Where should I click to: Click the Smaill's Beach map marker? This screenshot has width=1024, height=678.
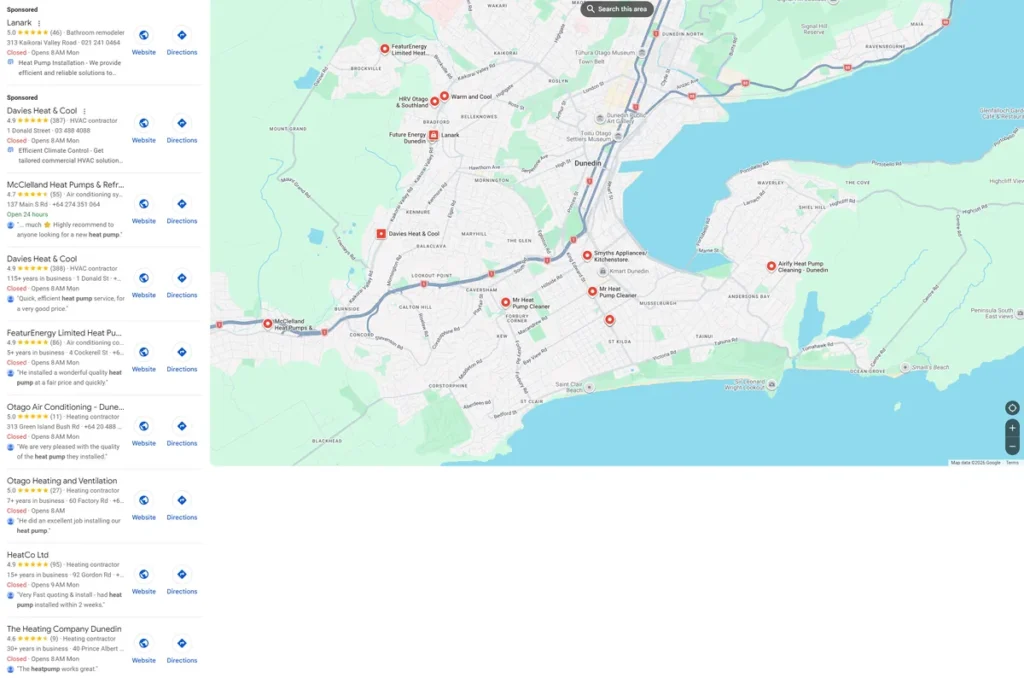click(x=905, y=368)
